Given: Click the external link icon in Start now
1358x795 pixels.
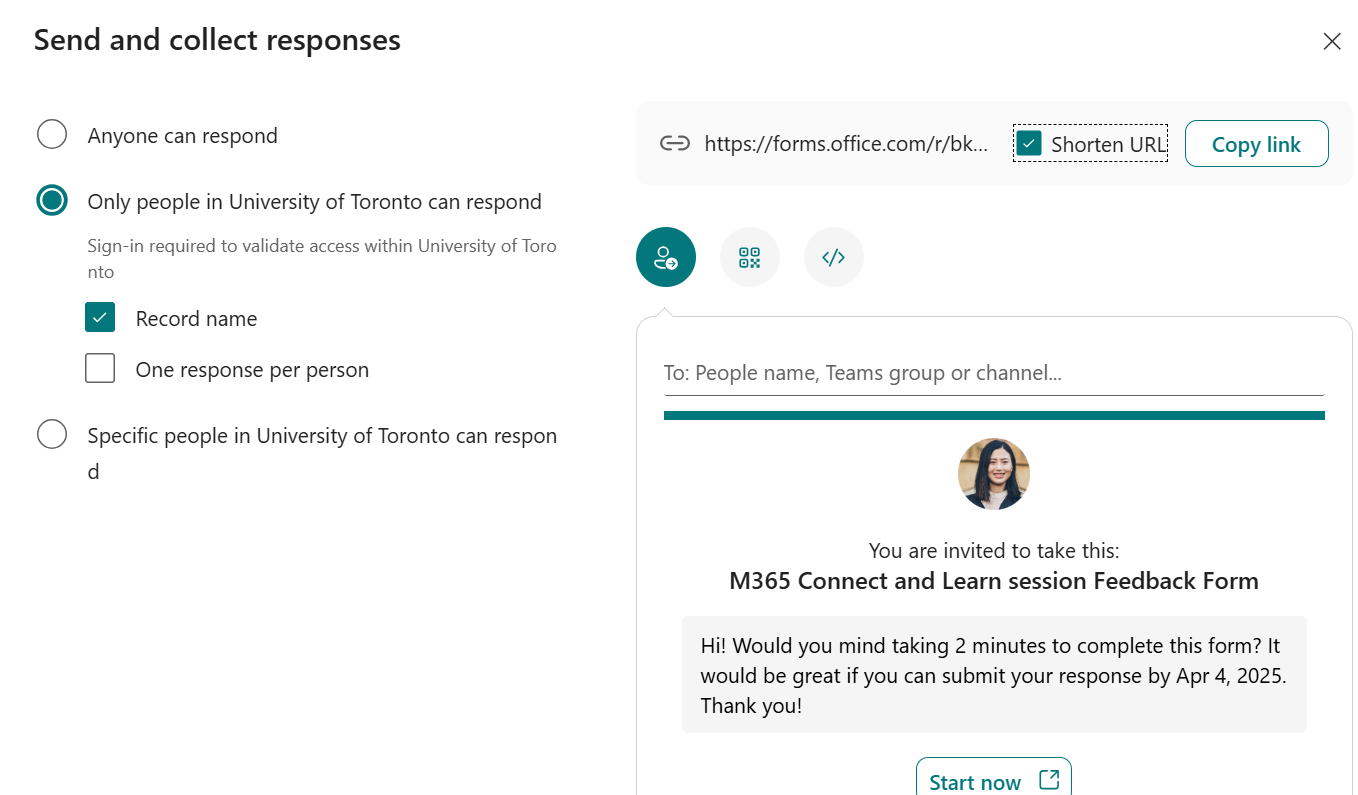Looking at the screenshot, I should click(1049, 780).
